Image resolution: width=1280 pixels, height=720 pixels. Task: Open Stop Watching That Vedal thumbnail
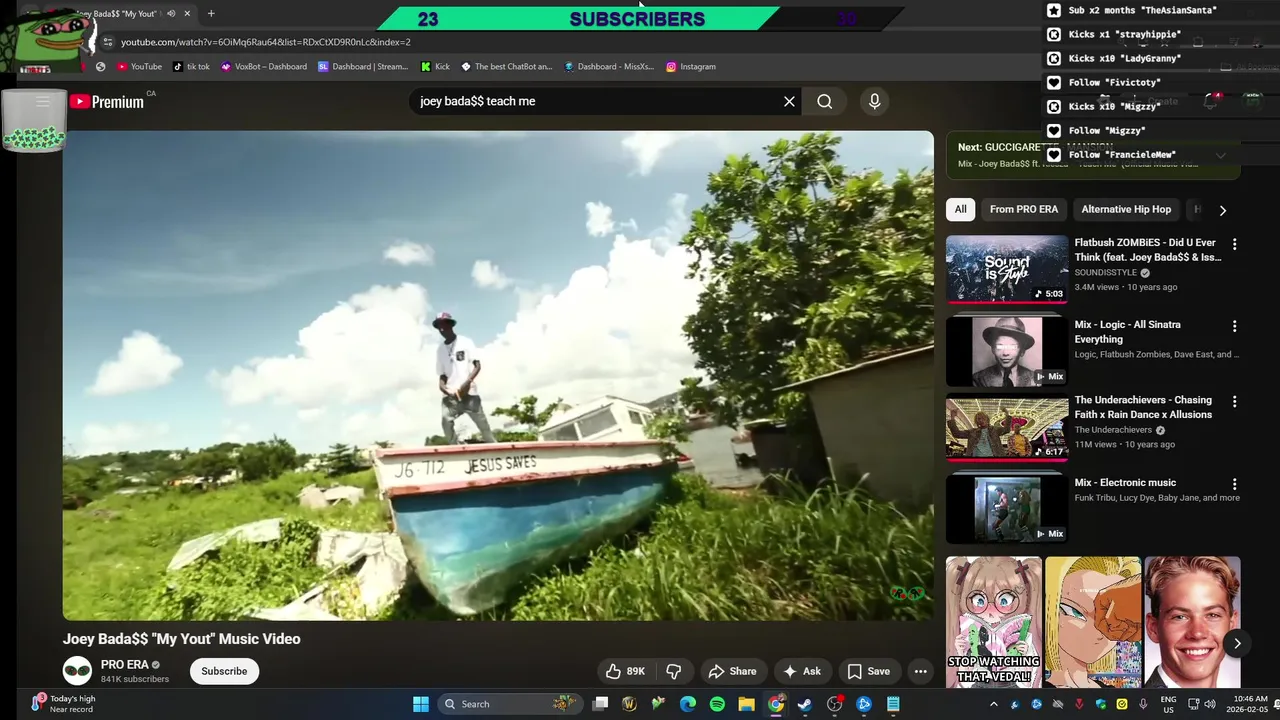pyautogui.click(x=994, y=622)
